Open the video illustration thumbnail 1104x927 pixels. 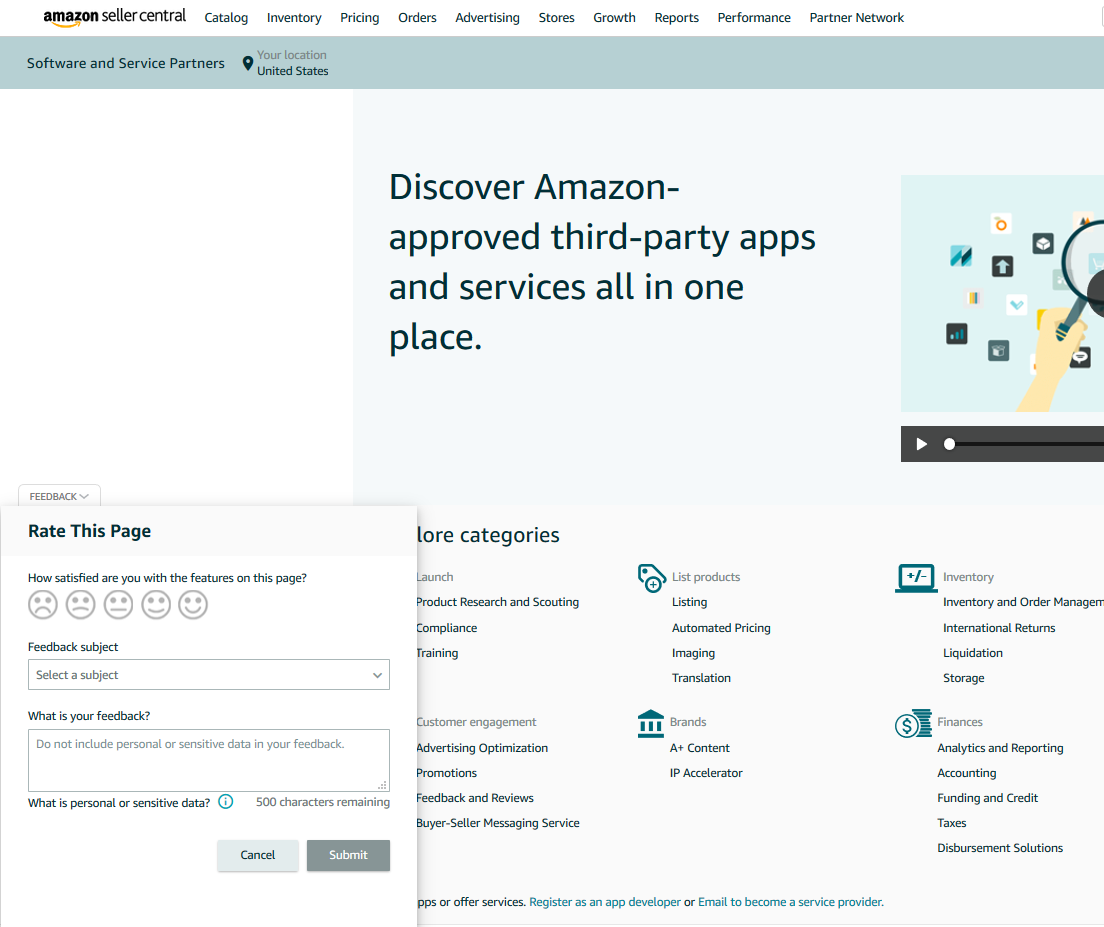(x=1002, y=294)
